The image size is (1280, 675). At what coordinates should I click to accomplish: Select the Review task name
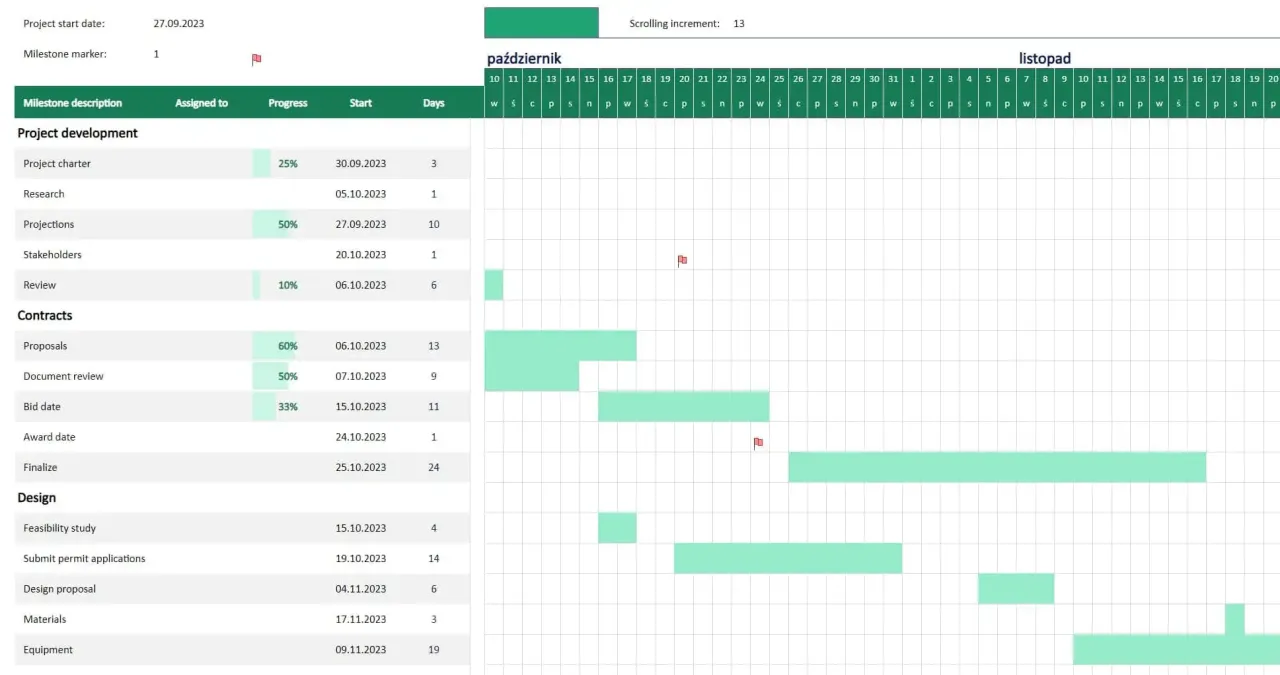tap(40, 285)
